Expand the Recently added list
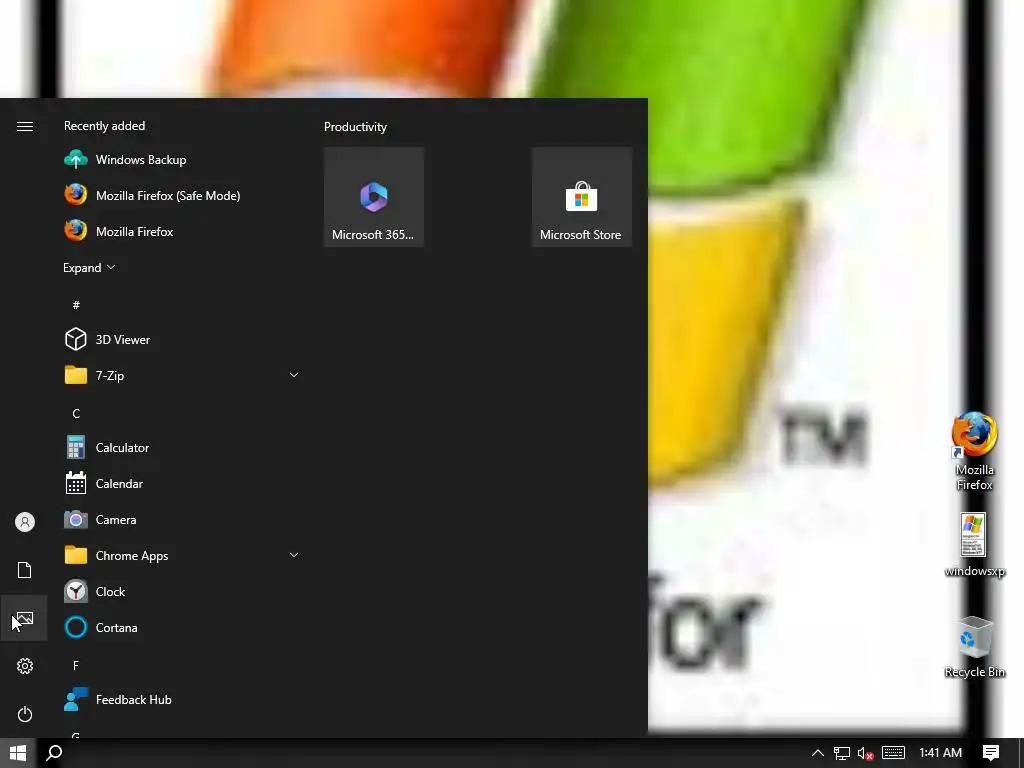The width and height of the screenshot is (1024, 768). 89,268
